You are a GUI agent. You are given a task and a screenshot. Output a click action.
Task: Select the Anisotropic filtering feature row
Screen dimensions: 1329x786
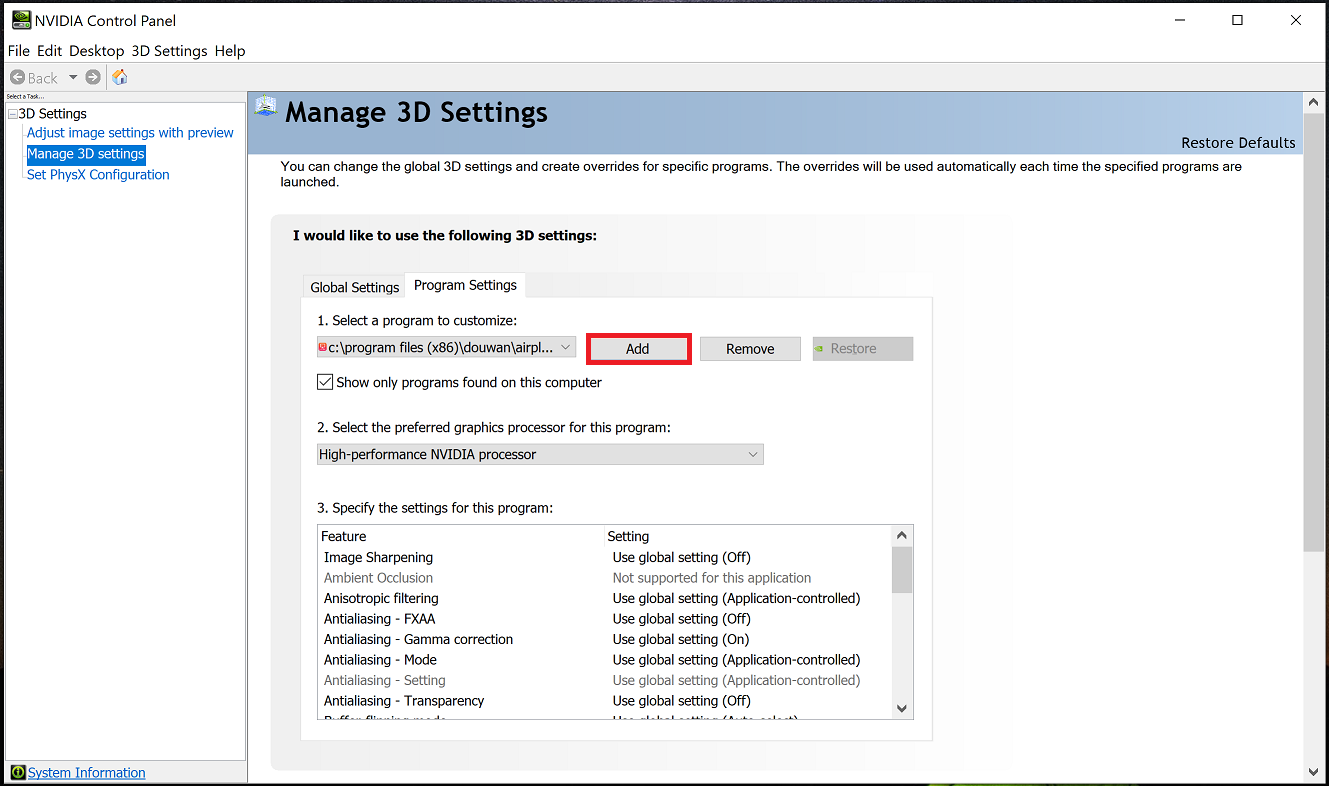tap(381, 598)
